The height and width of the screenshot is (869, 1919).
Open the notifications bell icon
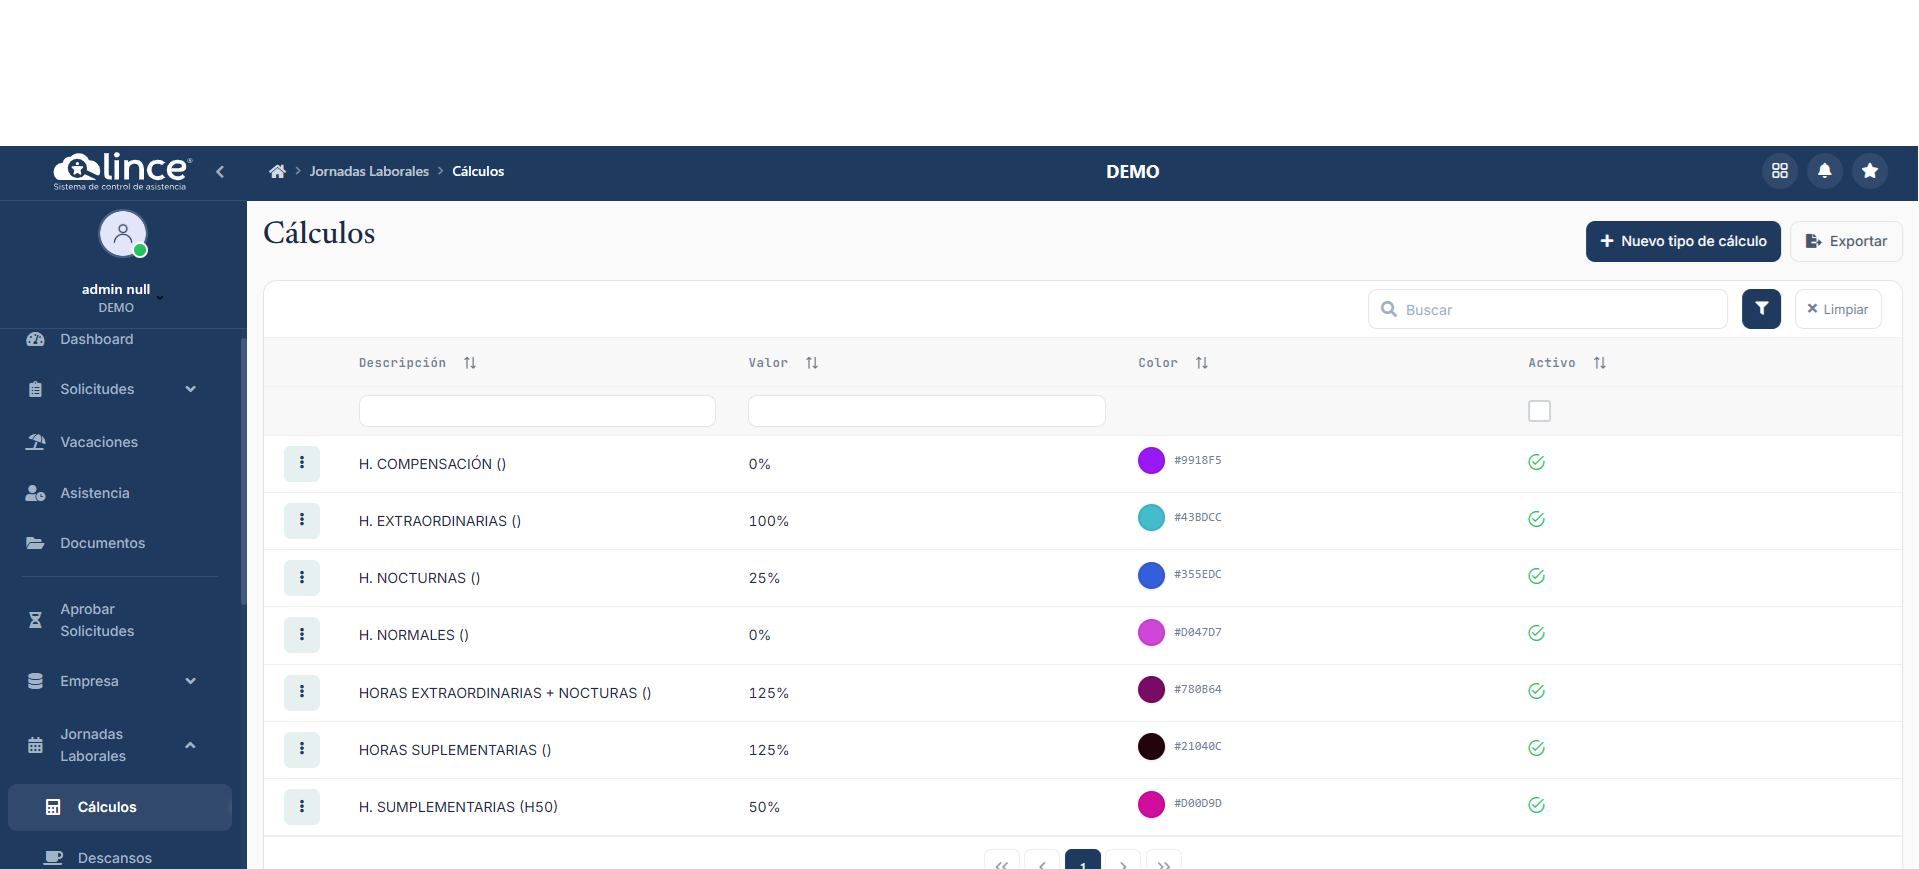(x=1824, y=171)
